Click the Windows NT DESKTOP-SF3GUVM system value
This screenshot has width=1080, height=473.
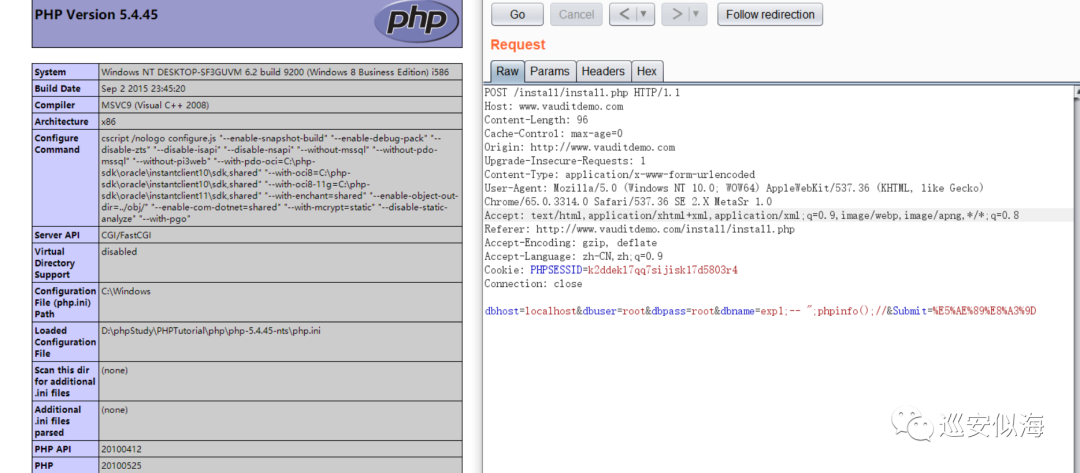(x=273, y=72)
